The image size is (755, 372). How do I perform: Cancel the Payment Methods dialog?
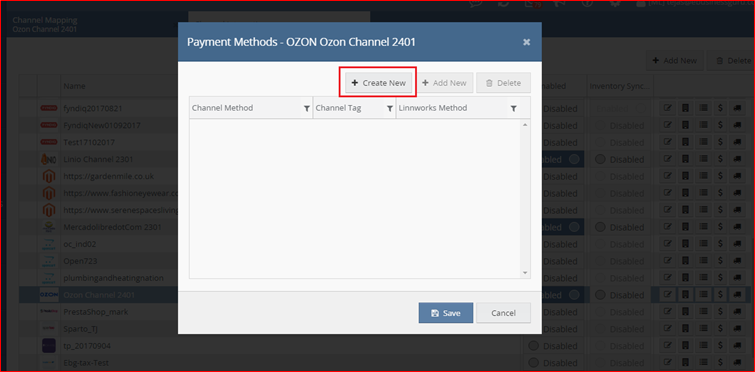[503, 313]
